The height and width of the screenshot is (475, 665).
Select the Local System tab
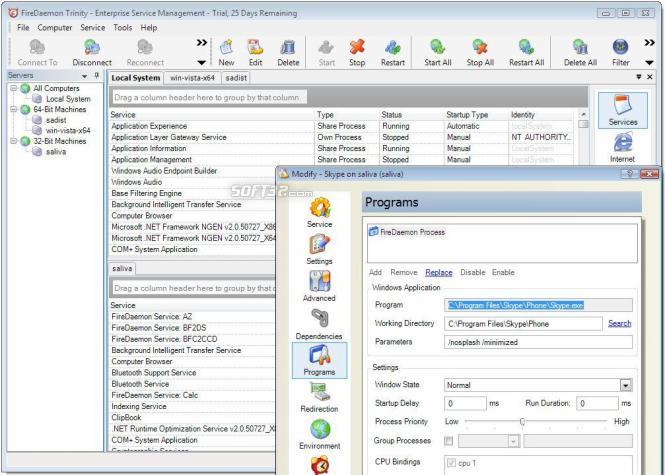[x=136, y=78]
